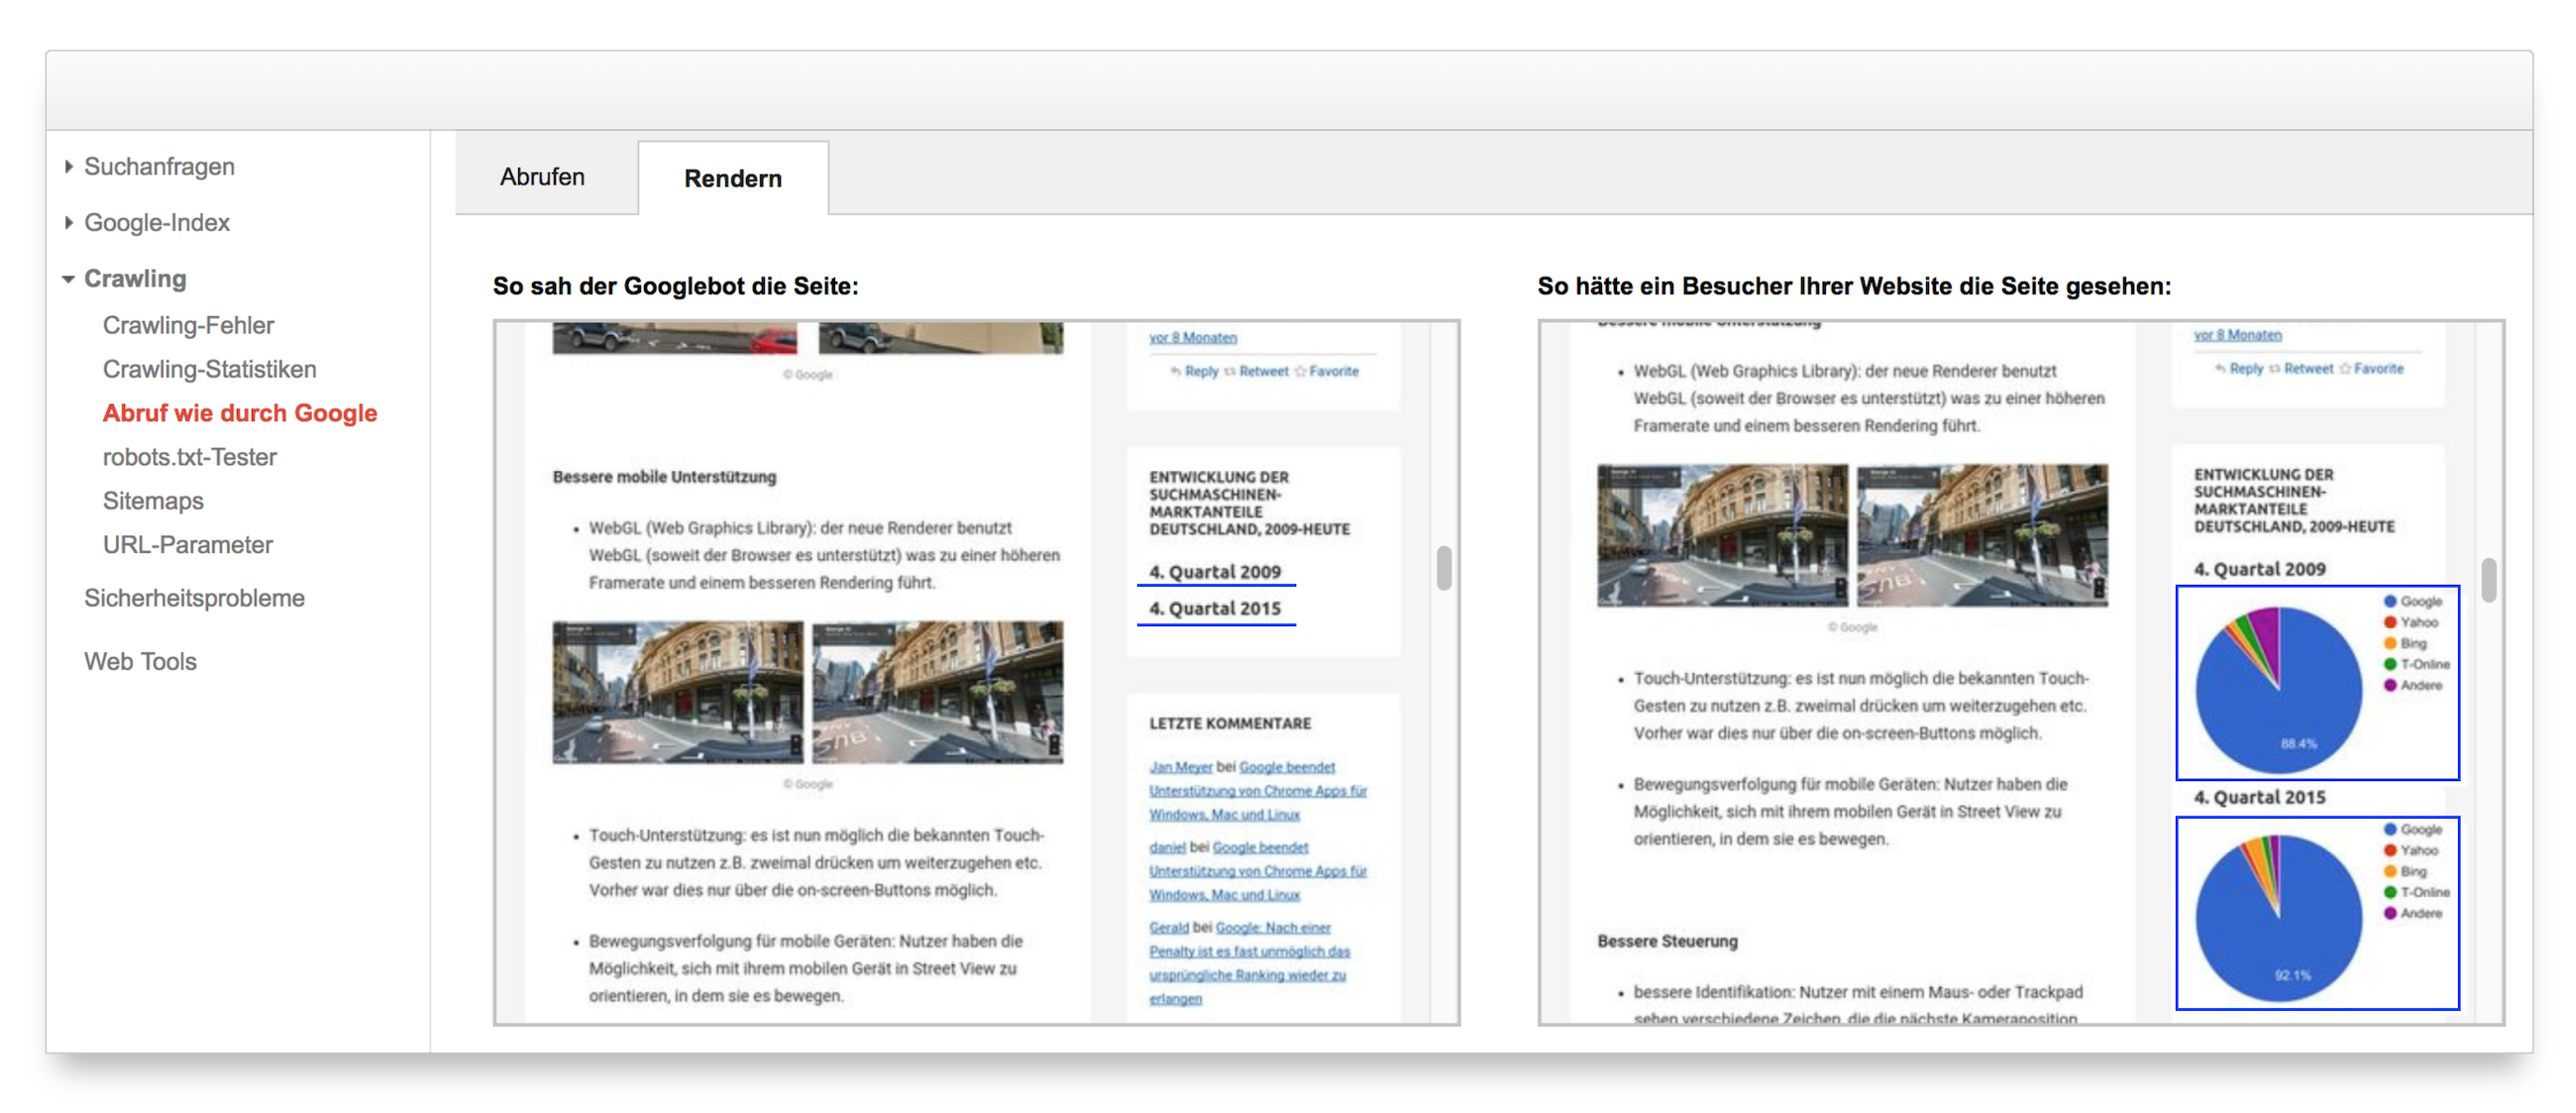2576x1113 pixels.
Task: Select the Rendern tab
Action: [x=732, y=179]
